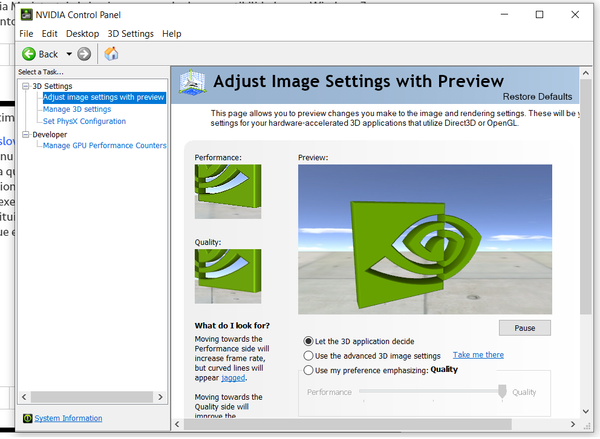Click the Performance-Quality slider handle
This screenshot has height=439, width=600.
502,391
